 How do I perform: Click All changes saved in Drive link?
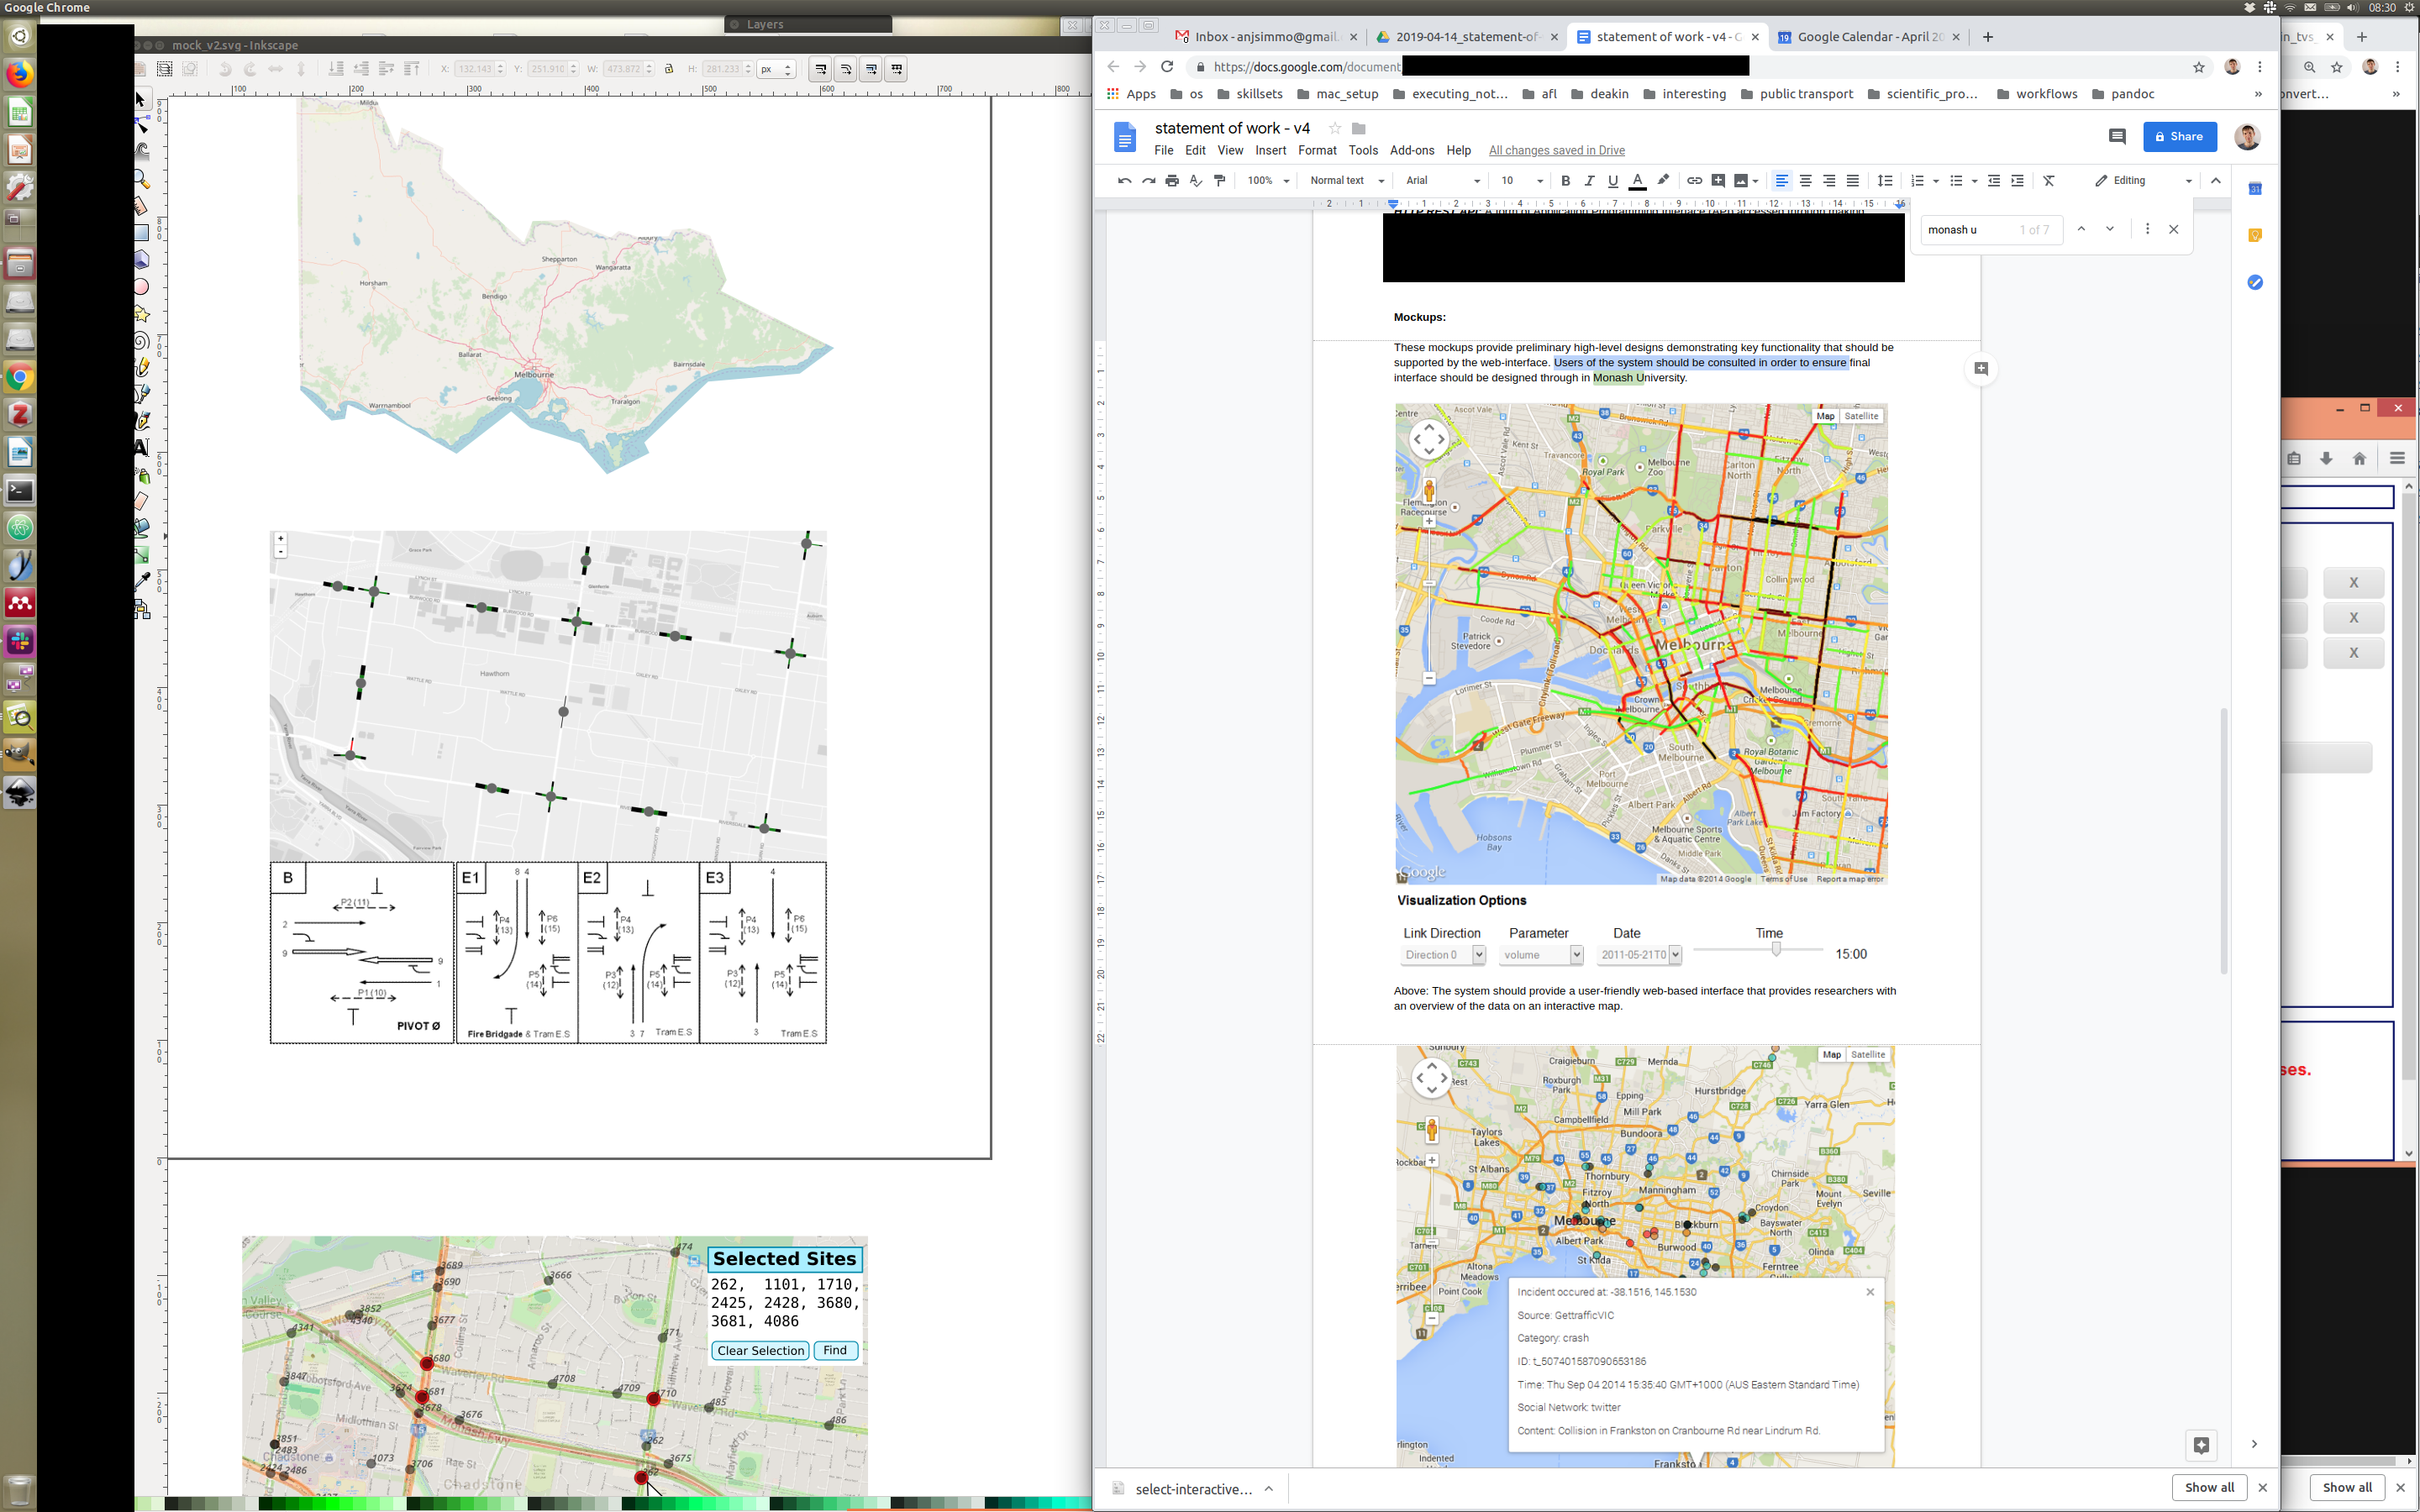(x=1556, y=151)
